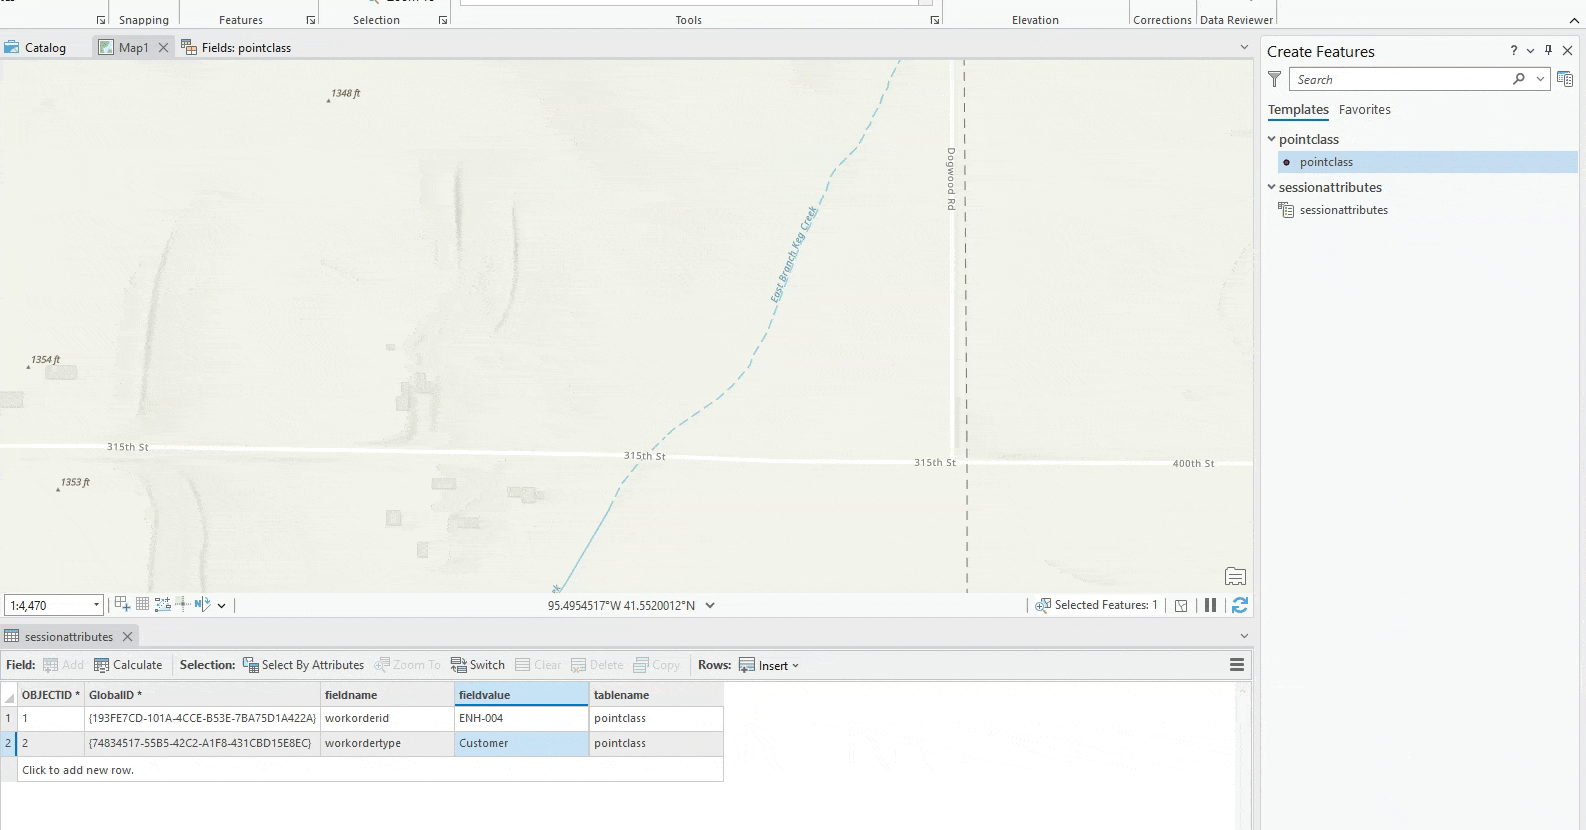Image resolution: width=1586 pixels, height=830 pixels.
Task: Click the selection chip toggle icon
Action: coord(1181,605)
